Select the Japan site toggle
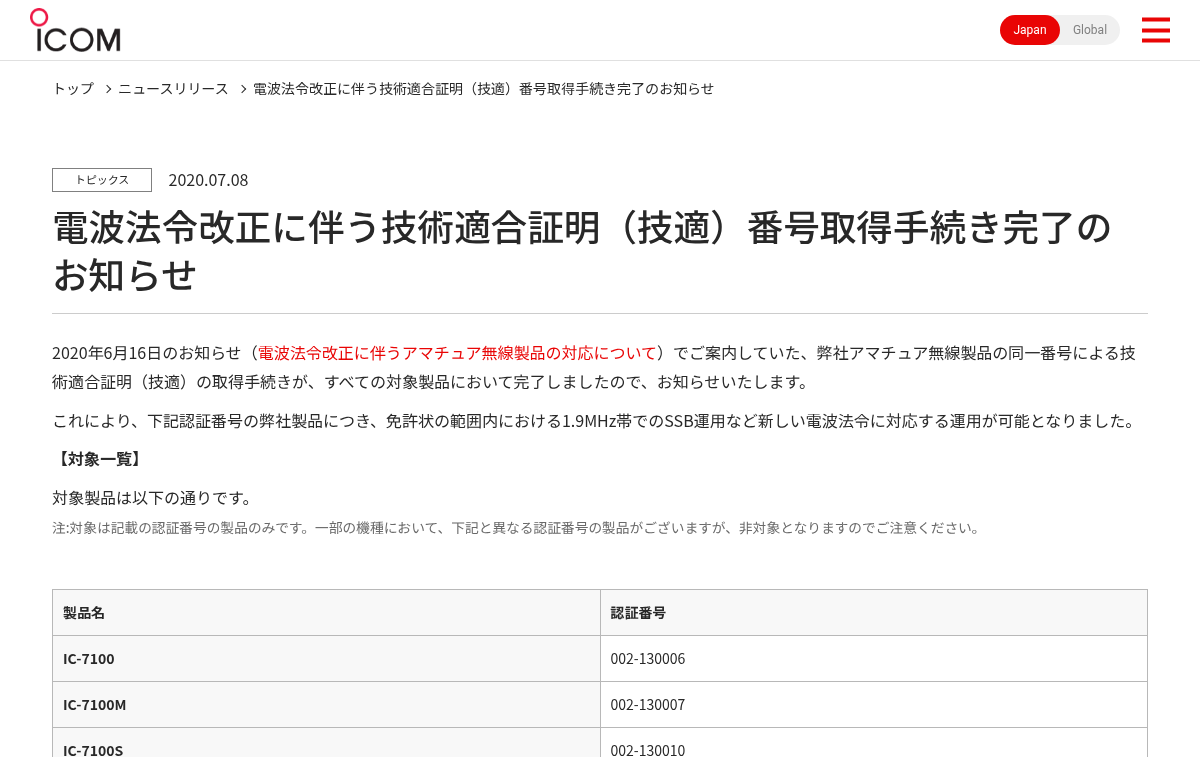 [x=1030, y=30]
